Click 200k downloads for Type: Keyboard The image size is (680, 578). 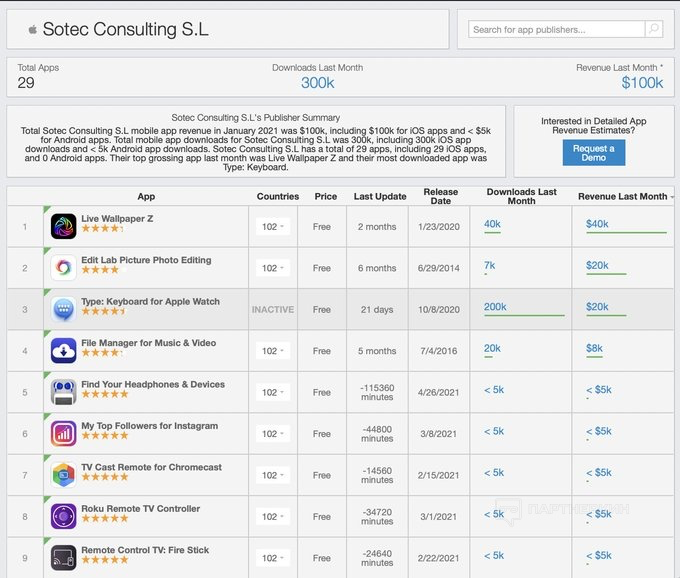point(495,307)
